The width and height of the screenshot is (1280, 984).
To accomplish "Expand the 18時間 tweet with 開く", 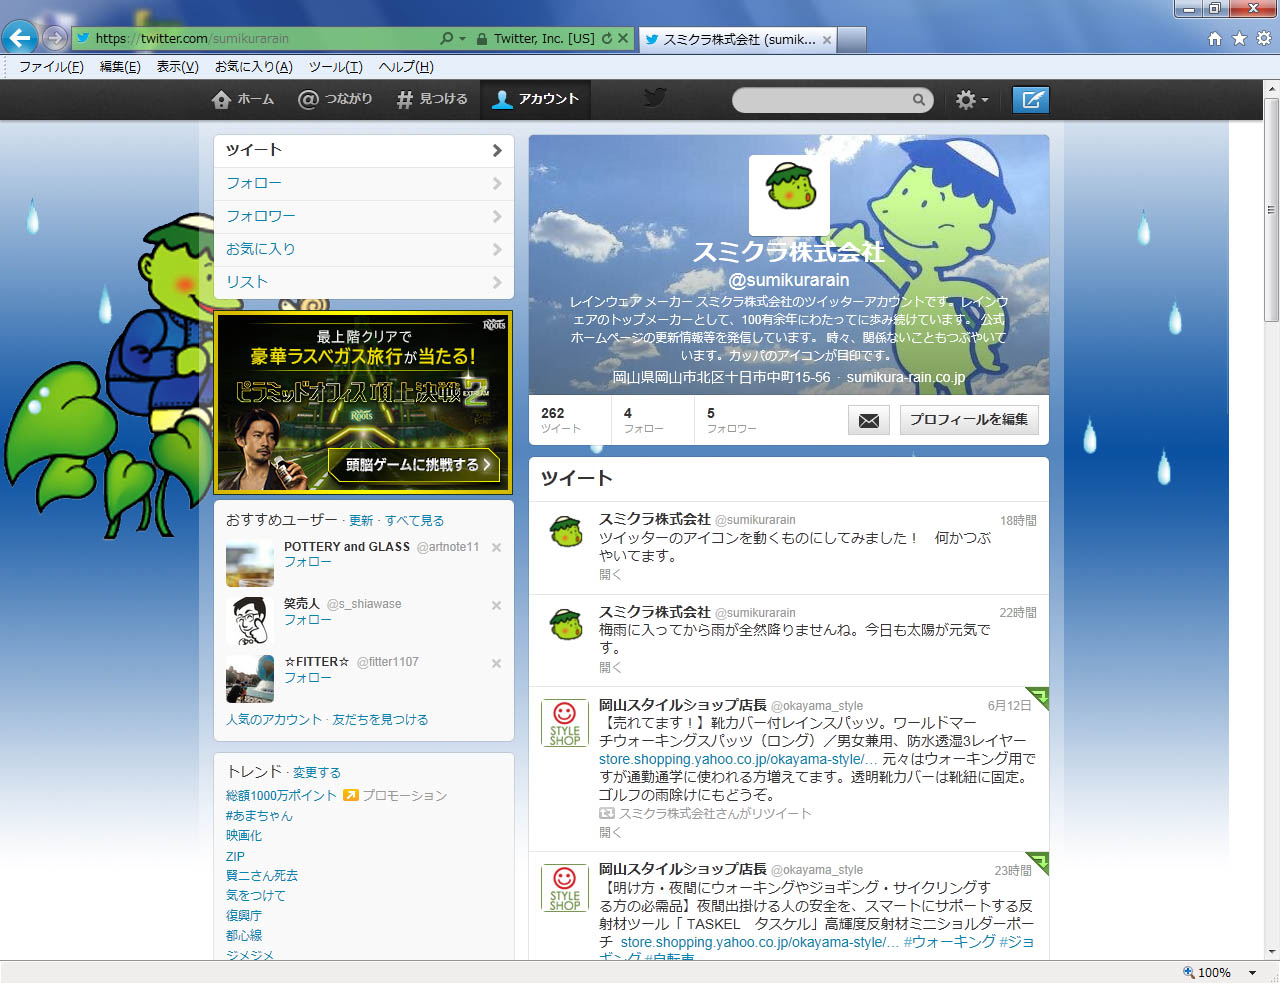I will (x=610, y=575).
